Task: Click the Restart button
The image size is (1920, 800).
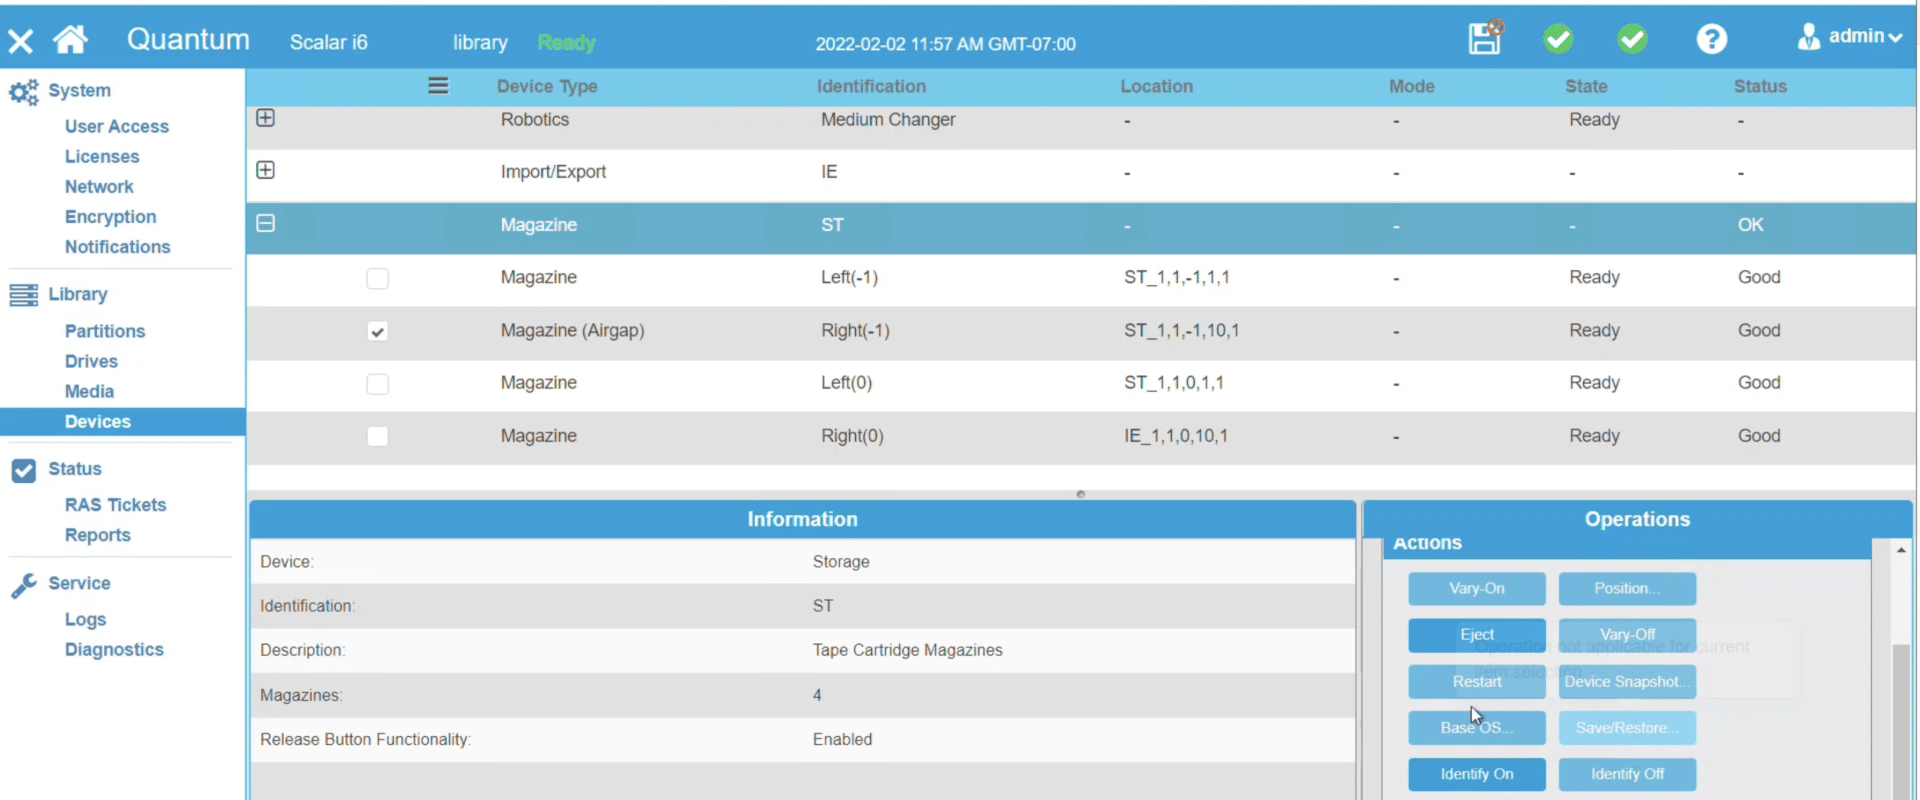Action: pyautogui.click(x=1477, y=682)
